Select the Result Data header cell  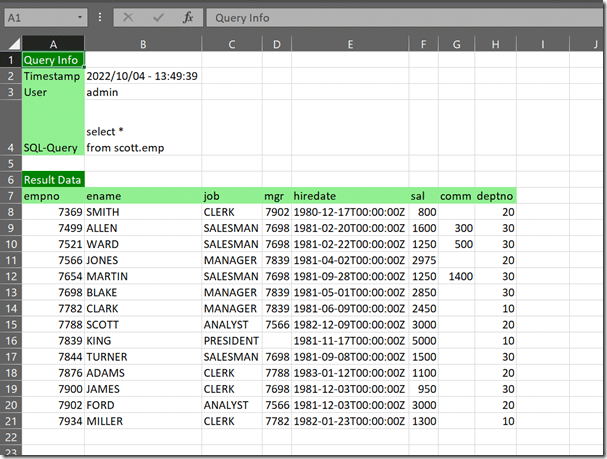coord(52,179)
